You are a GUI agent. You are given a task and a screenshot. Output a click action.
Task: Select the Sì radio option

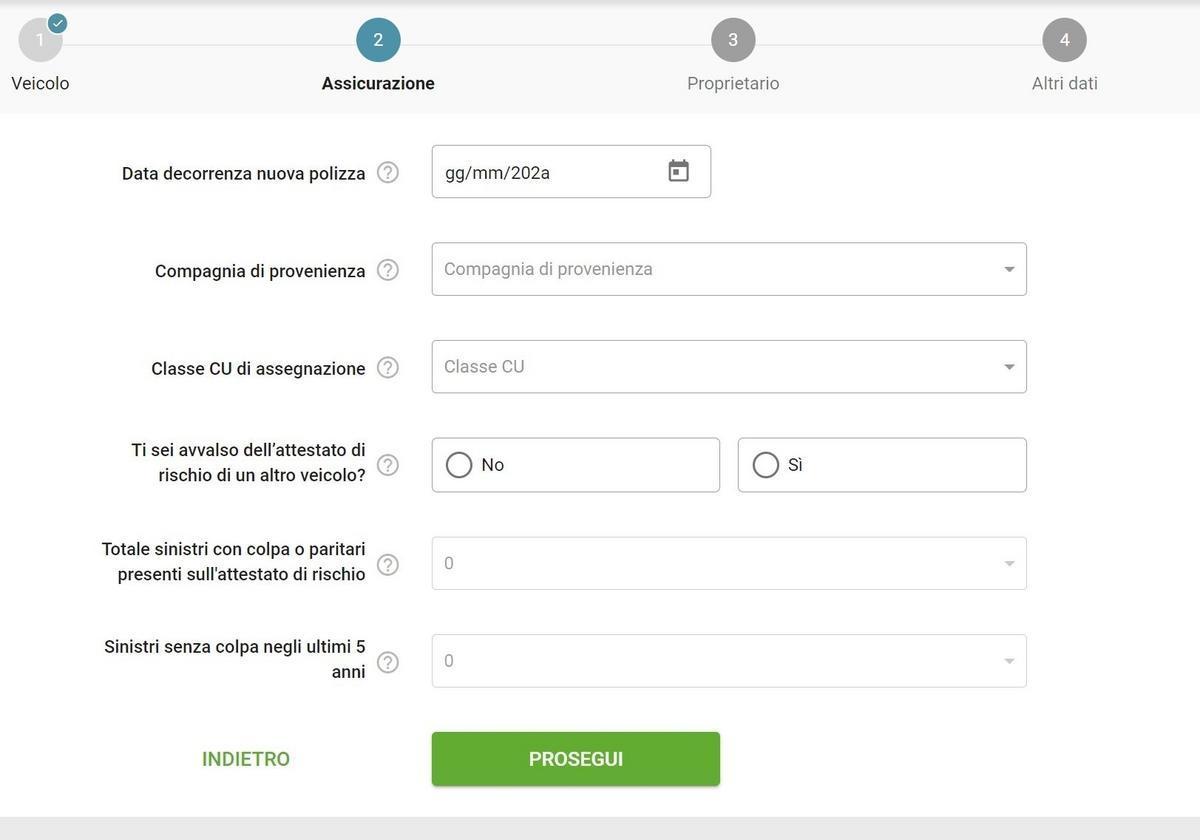(x=766, y=465)
